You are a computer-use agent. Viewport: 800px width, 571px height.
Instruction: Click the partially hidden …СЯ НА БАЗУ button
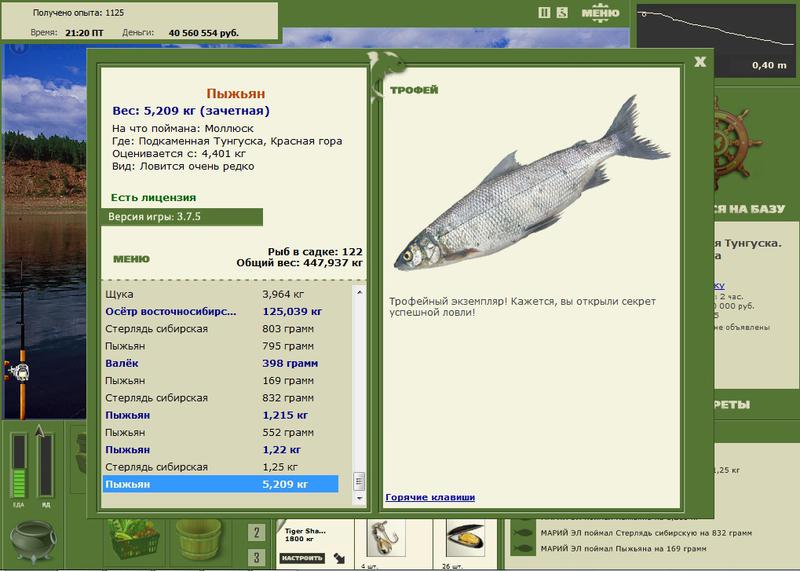[x=749, y=209]
